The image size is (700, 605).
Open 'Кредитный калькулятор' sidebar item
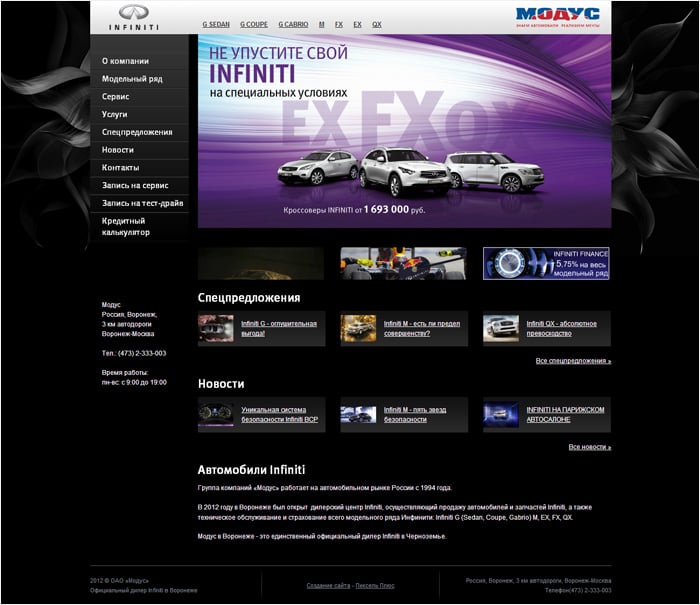click(x=125, y=226)
